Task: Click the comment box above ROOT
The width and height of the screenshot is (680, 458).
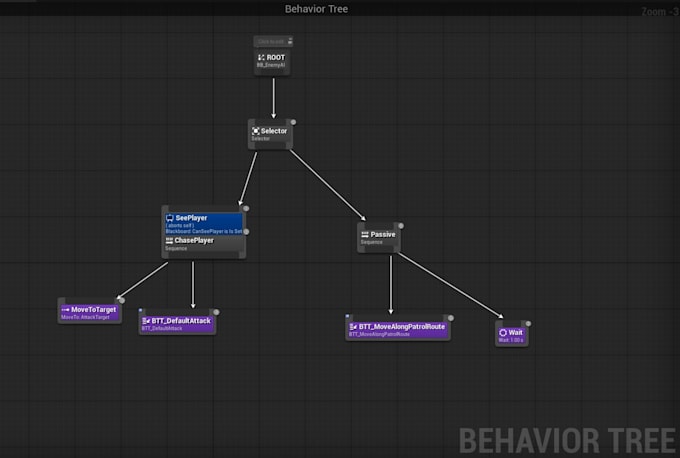Action: [273, 42]
